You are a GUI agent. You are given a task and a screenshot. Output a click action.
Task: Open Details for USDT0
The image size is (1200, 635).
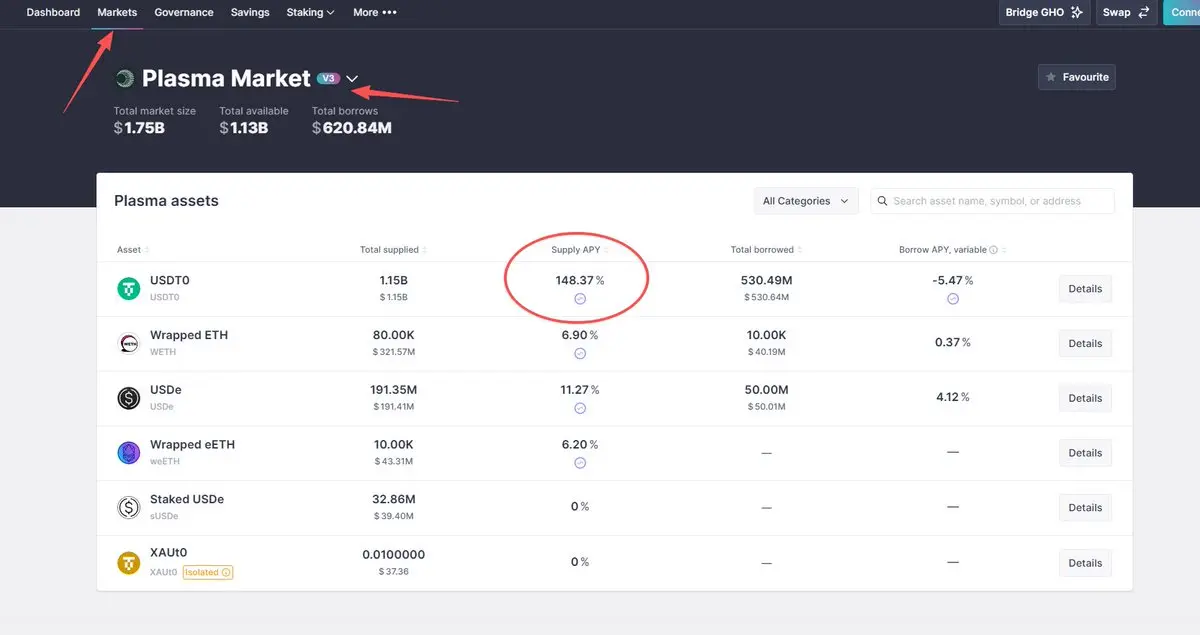pyautogui.click(x=1085, y=289)
